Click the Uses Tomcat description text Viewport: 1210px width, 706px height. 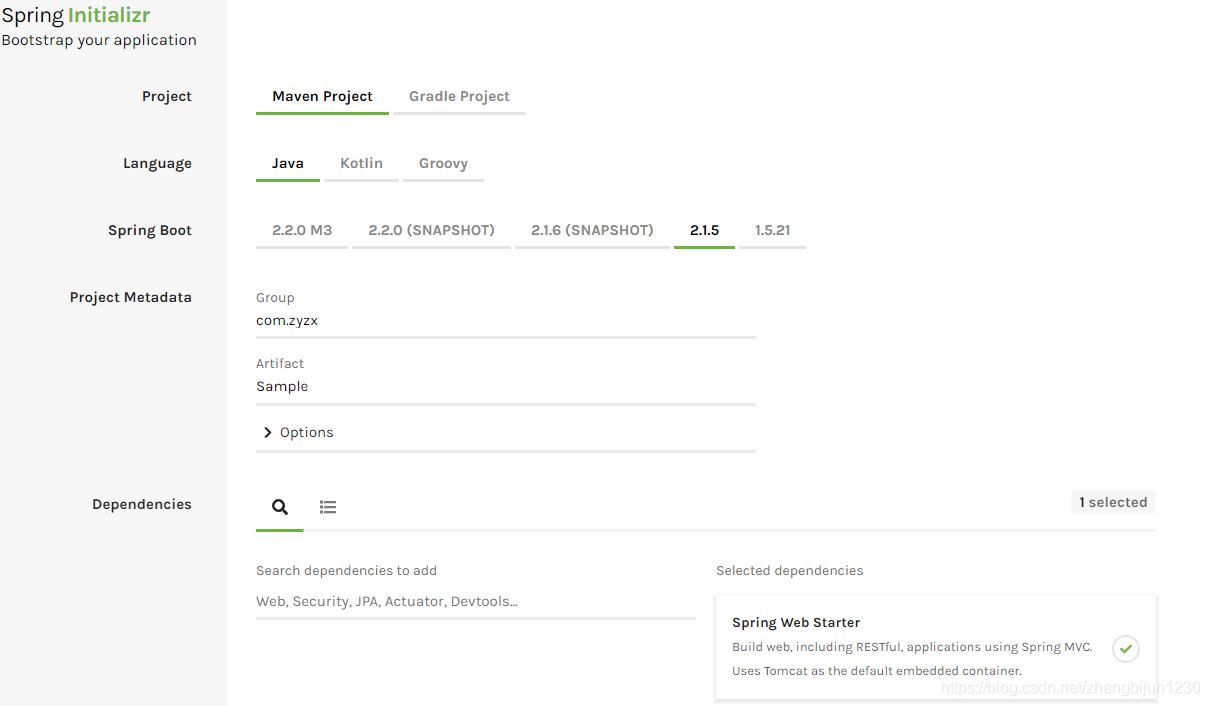point(877,671)
